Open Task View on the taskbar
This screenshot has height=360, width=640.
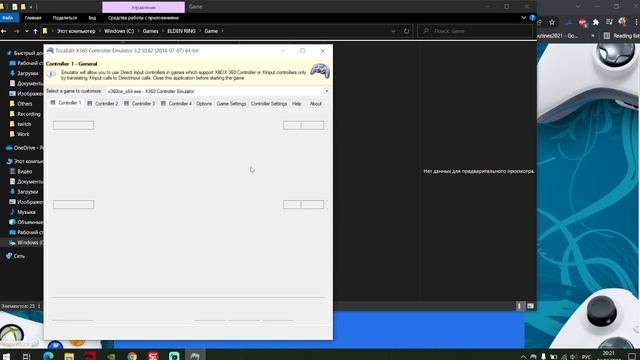(26, 356)
